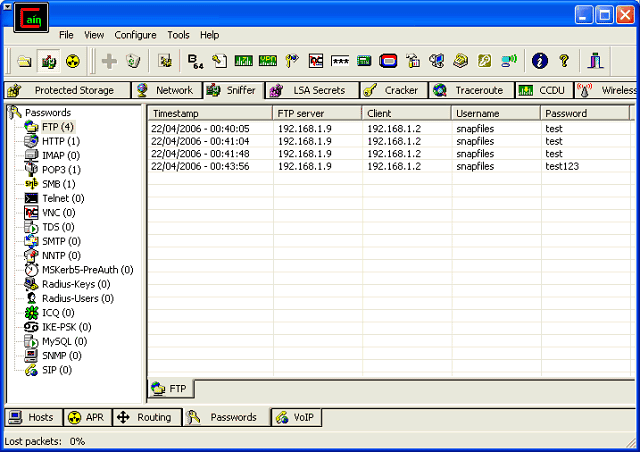Open the APR bottom tab
This screenshot has height=452, width=640.
[87, 417]
